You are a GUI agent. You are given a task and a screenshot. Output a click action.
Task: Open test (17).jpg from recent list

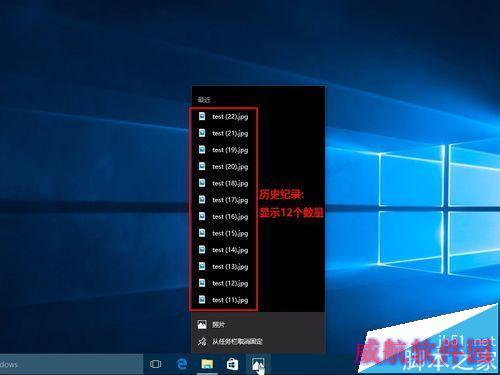coord(258,200)
